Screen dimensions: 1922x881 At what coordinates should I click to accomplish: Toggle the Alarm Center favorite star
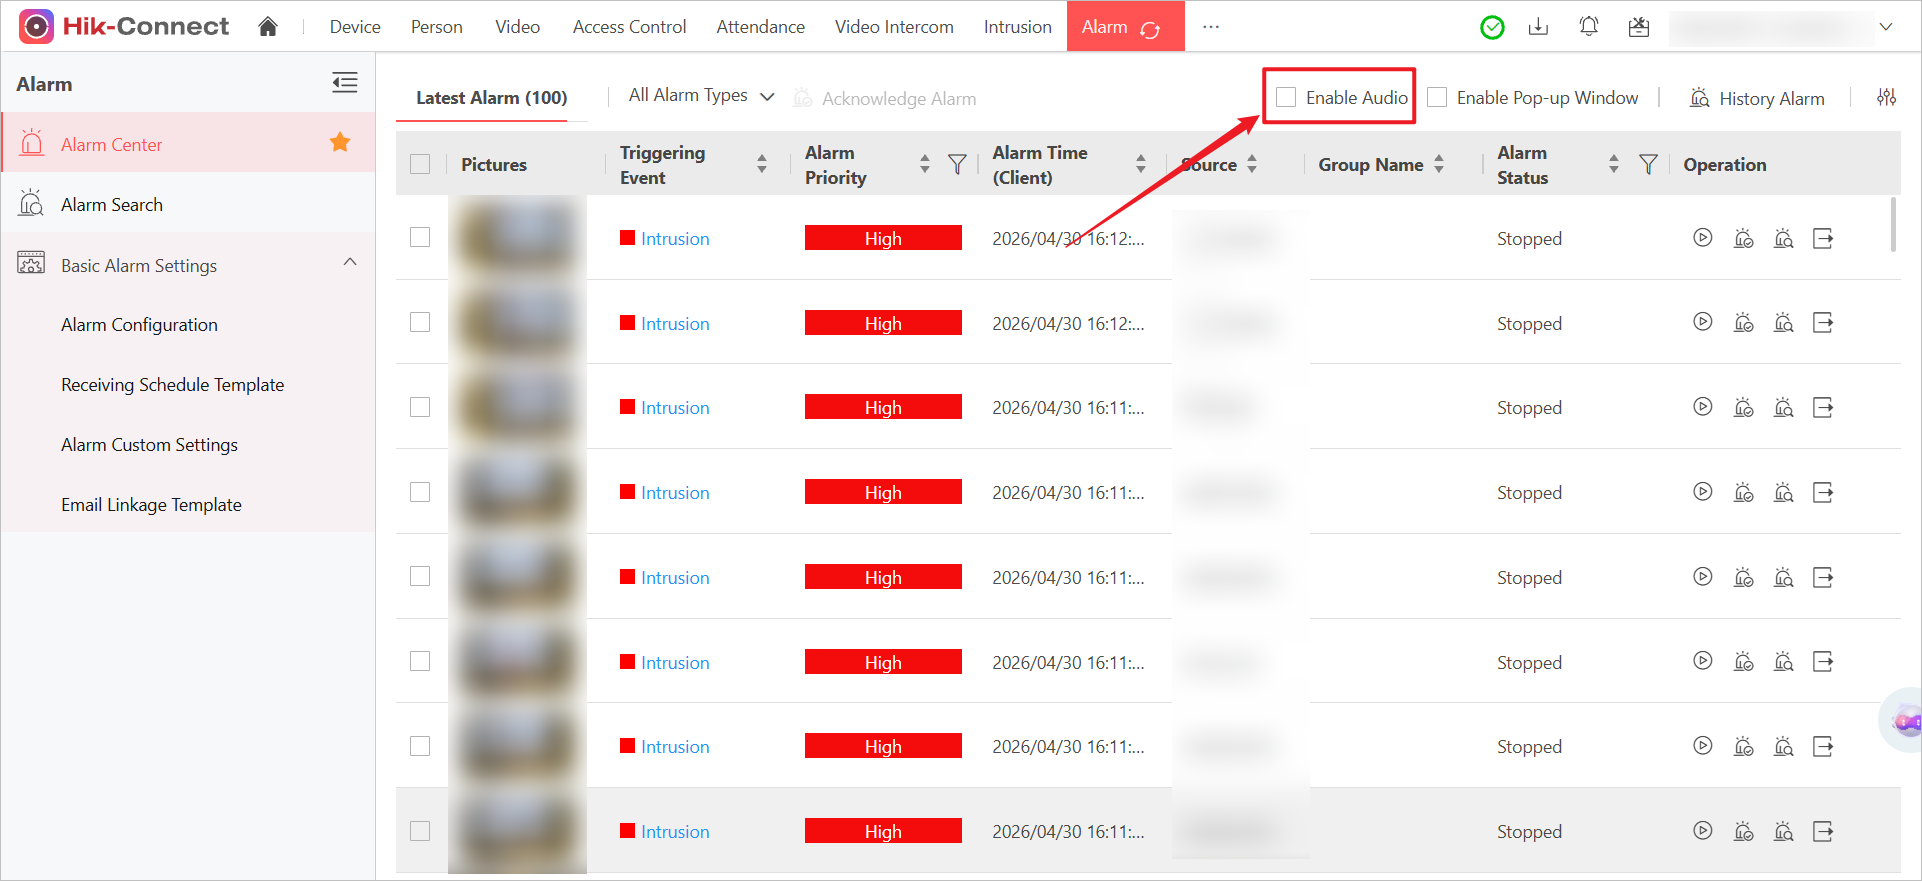click(340, 143)
